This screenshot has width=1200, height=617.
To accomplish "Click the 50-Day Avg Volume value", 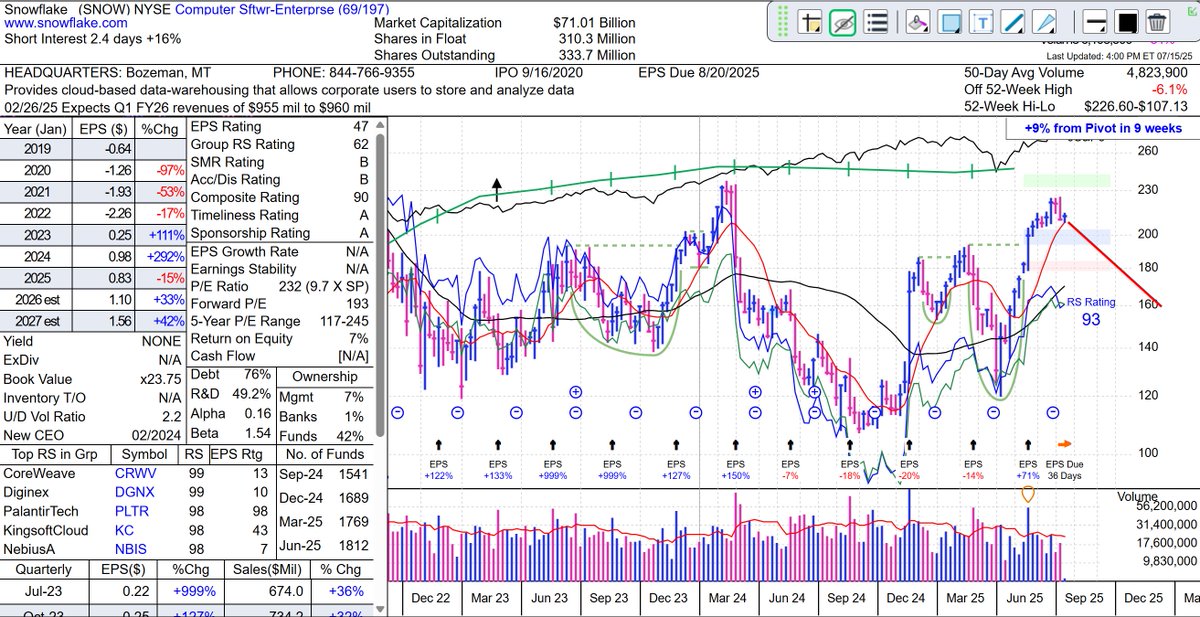I will (1158, 74).
